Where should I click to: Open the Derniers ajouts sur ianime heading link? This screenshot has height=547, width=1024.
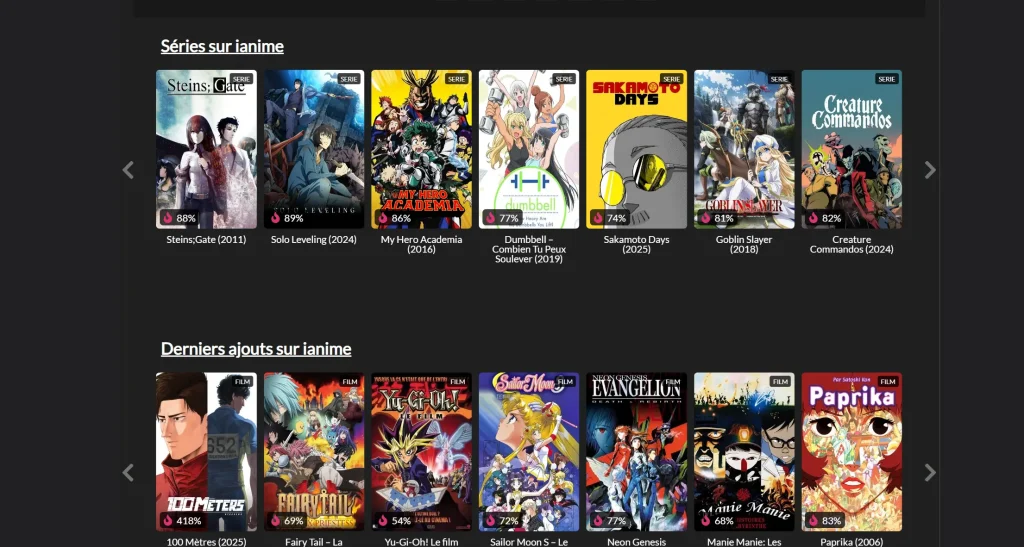pos(256,349)
